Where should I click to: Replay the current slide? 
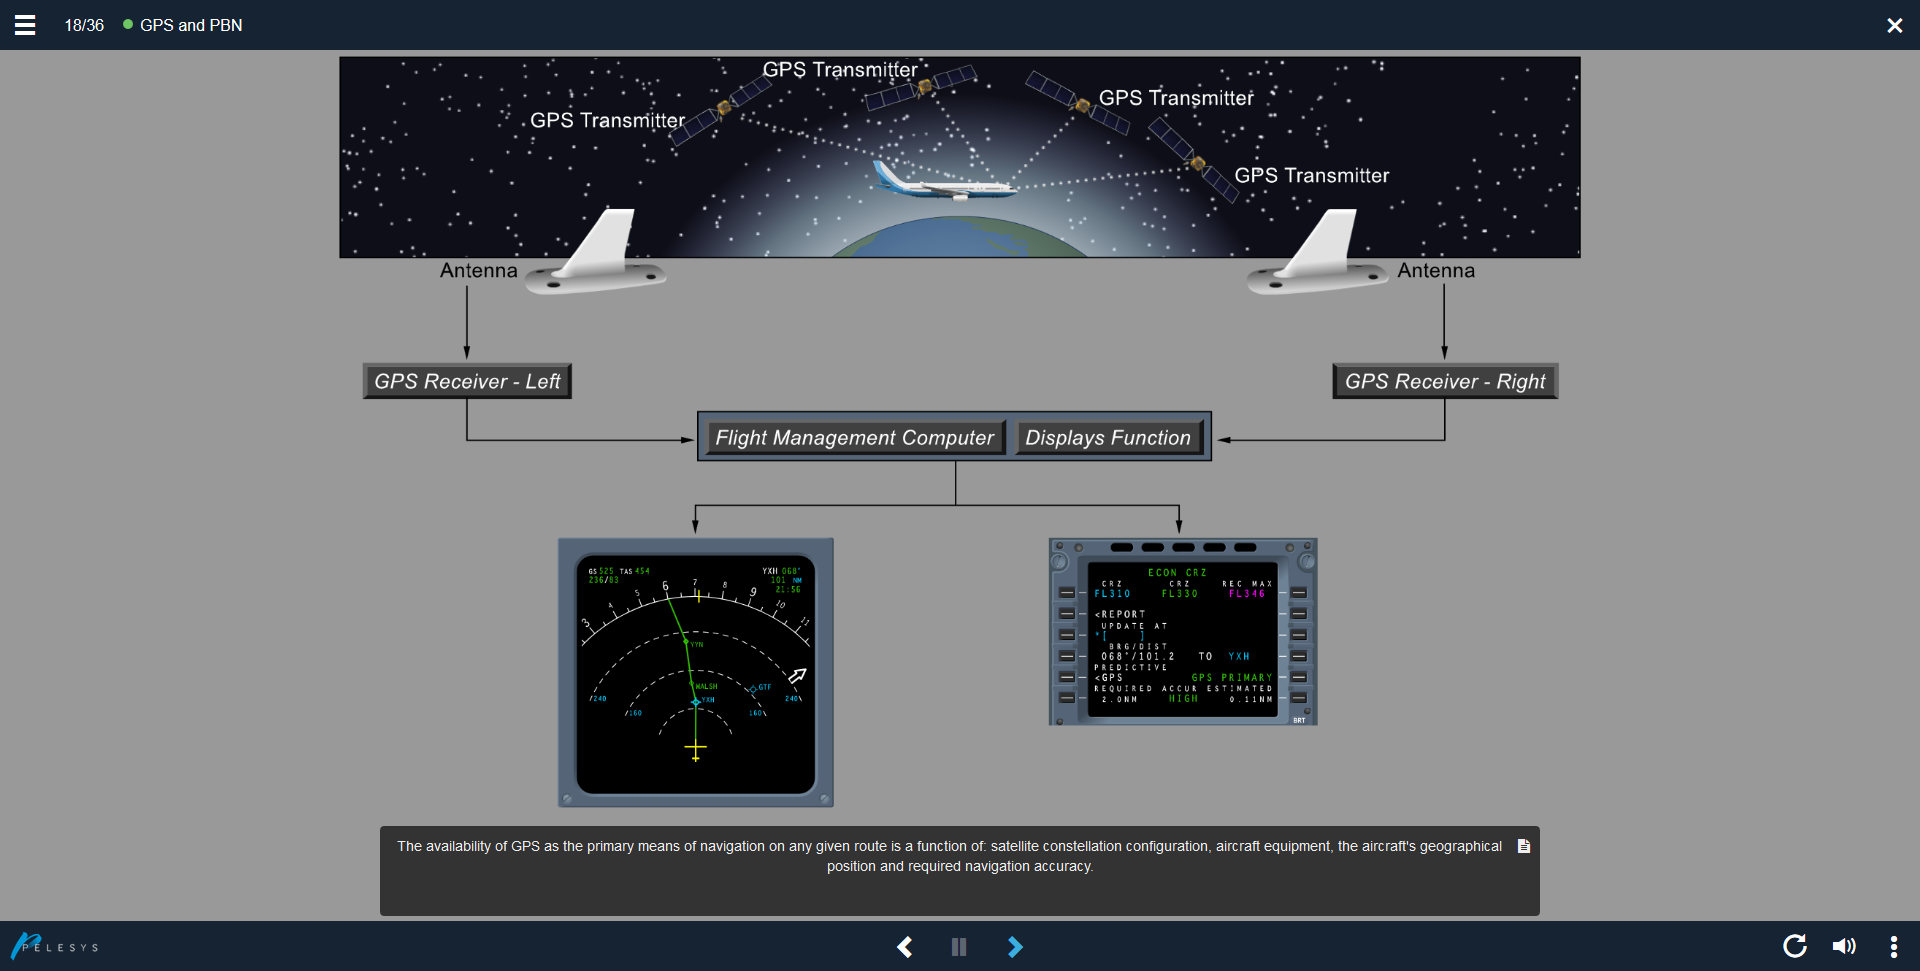coord(1794,946)
